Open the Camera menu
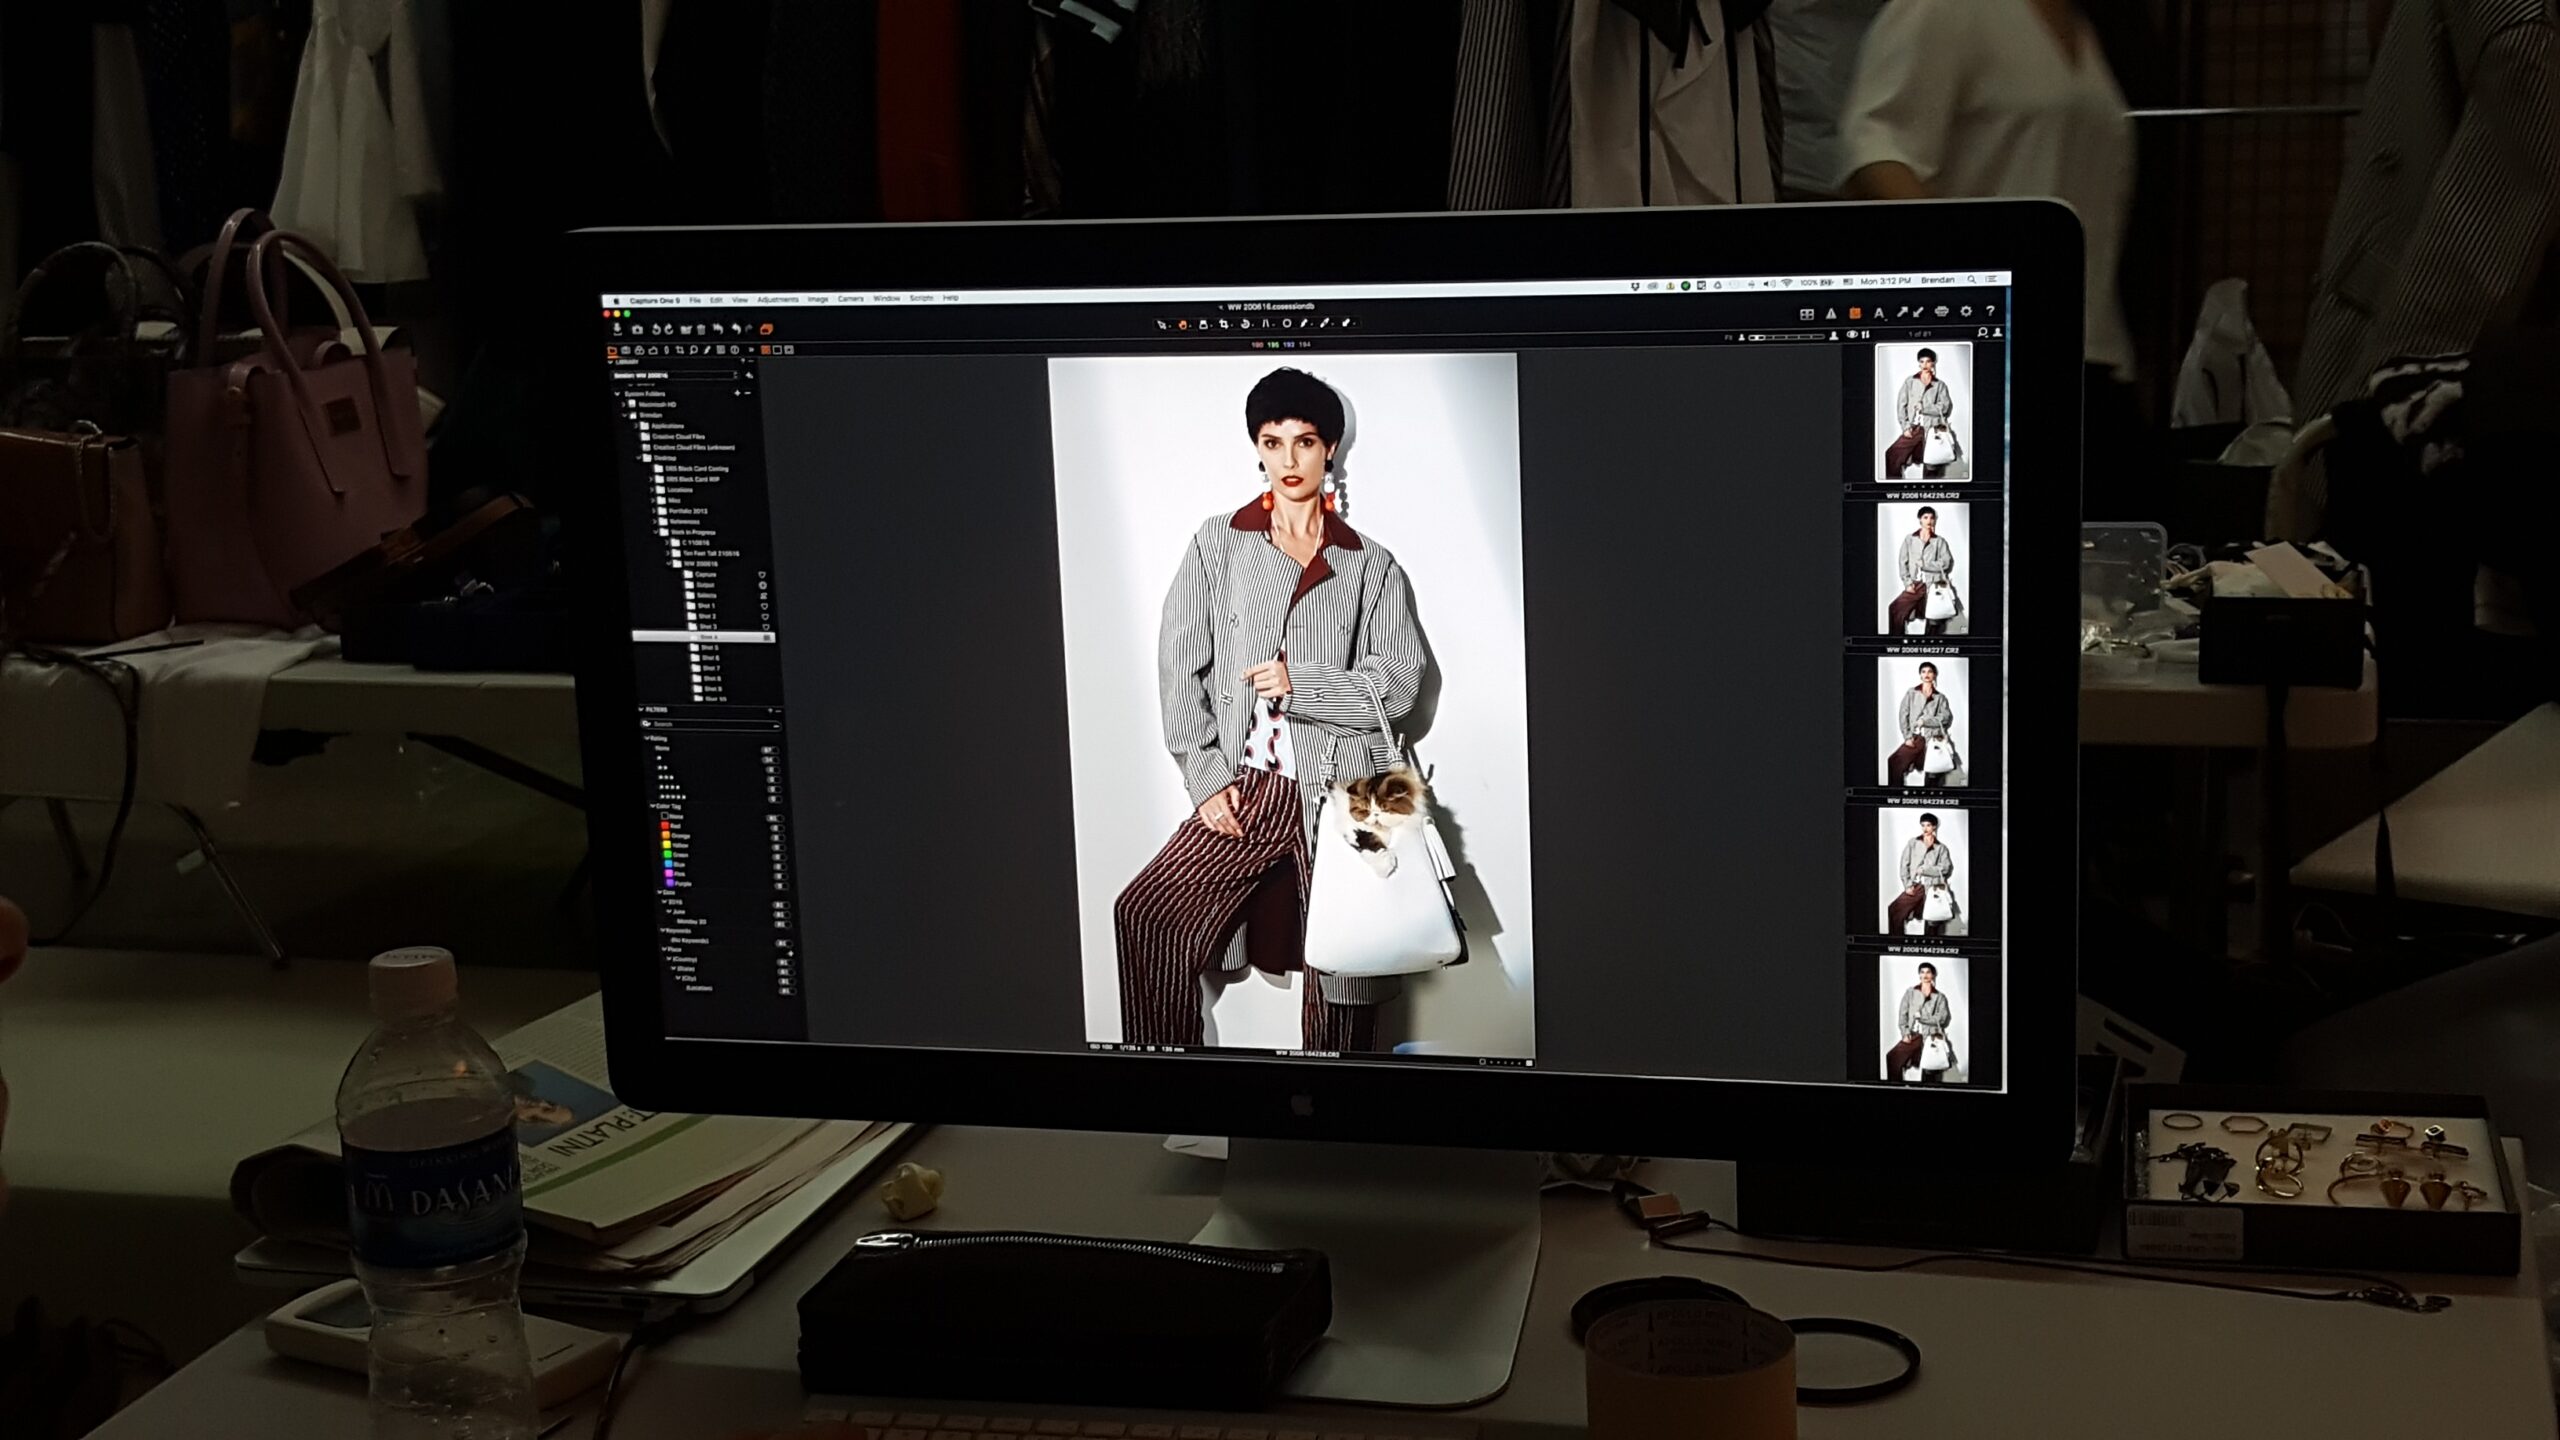2560x1440 pixels. (x=851, y=298)
